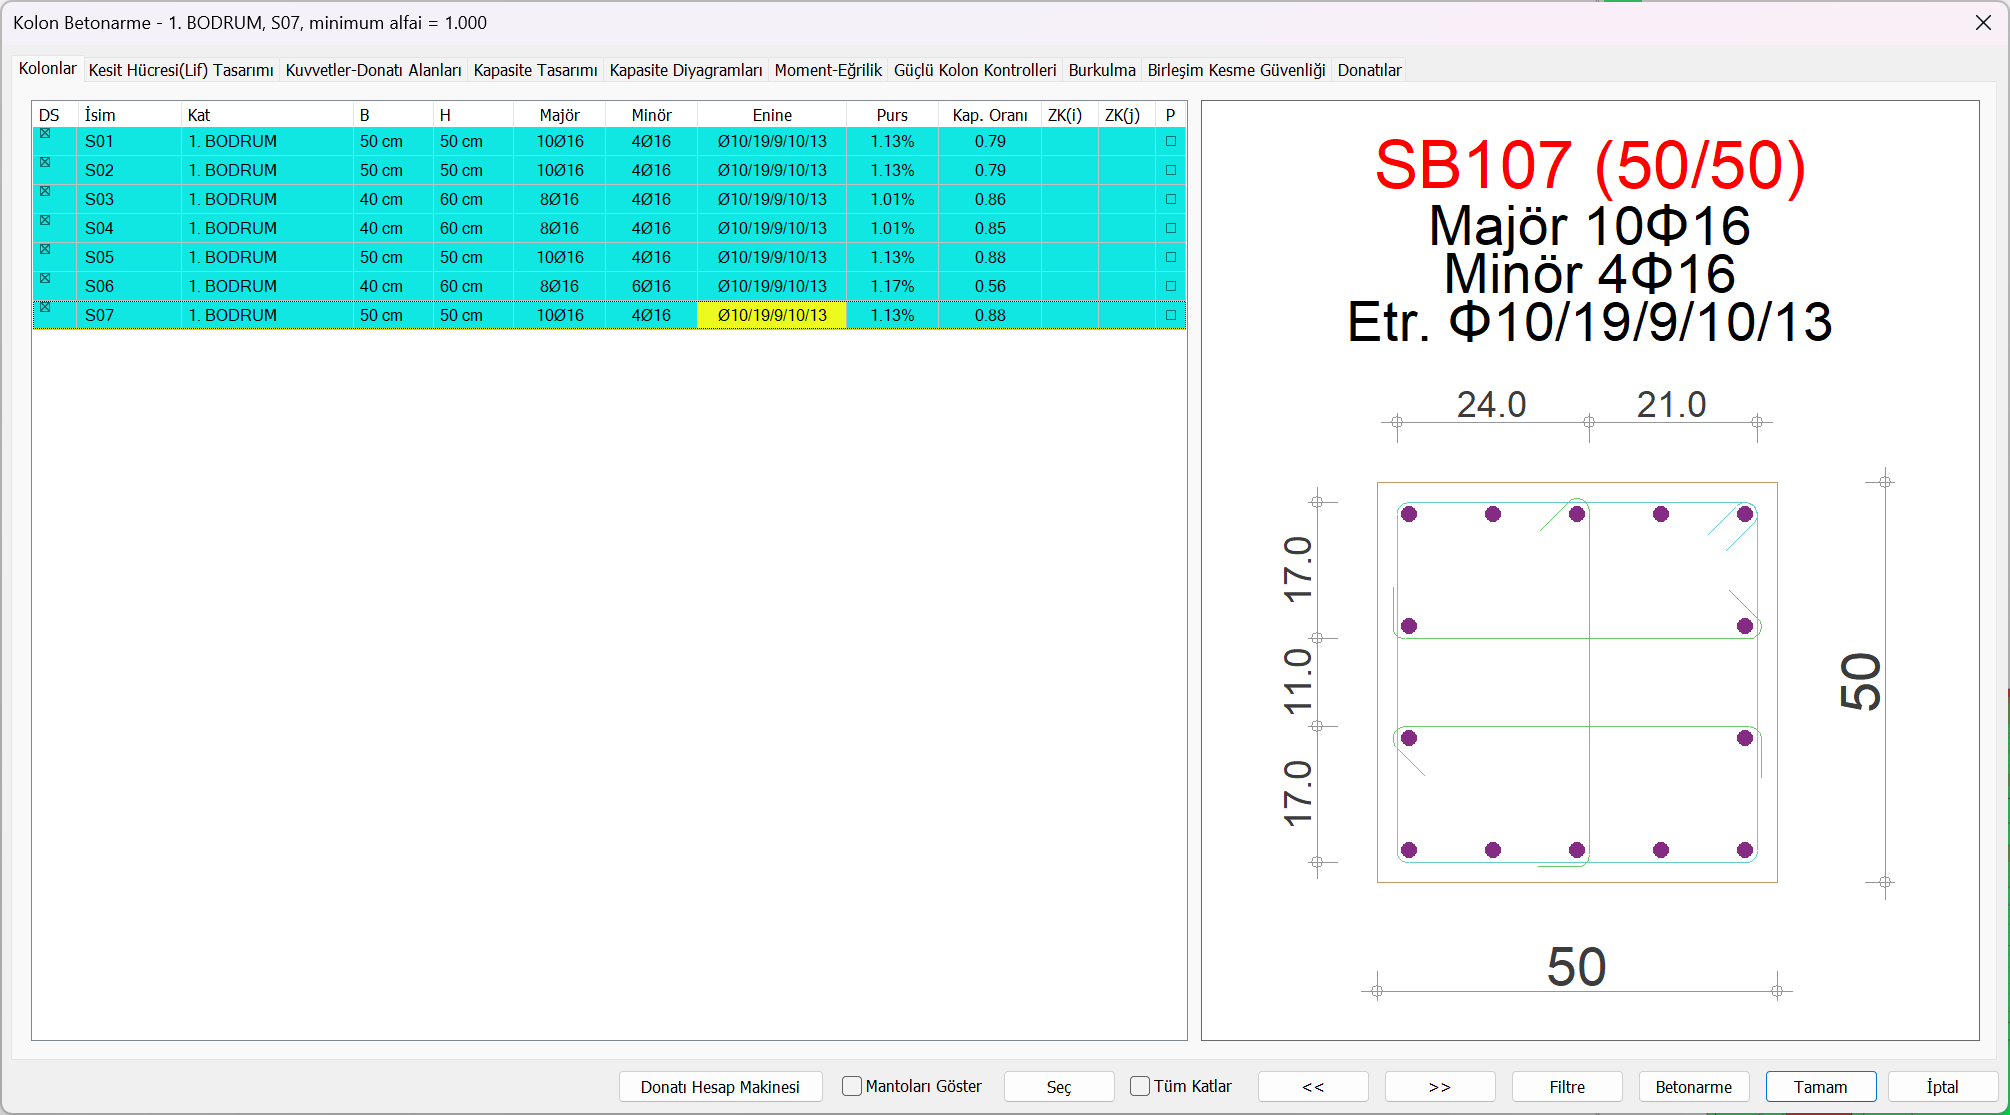Toggle DS checkbox for row S03
The image size is (2010, 1115).
click(45, 191)
